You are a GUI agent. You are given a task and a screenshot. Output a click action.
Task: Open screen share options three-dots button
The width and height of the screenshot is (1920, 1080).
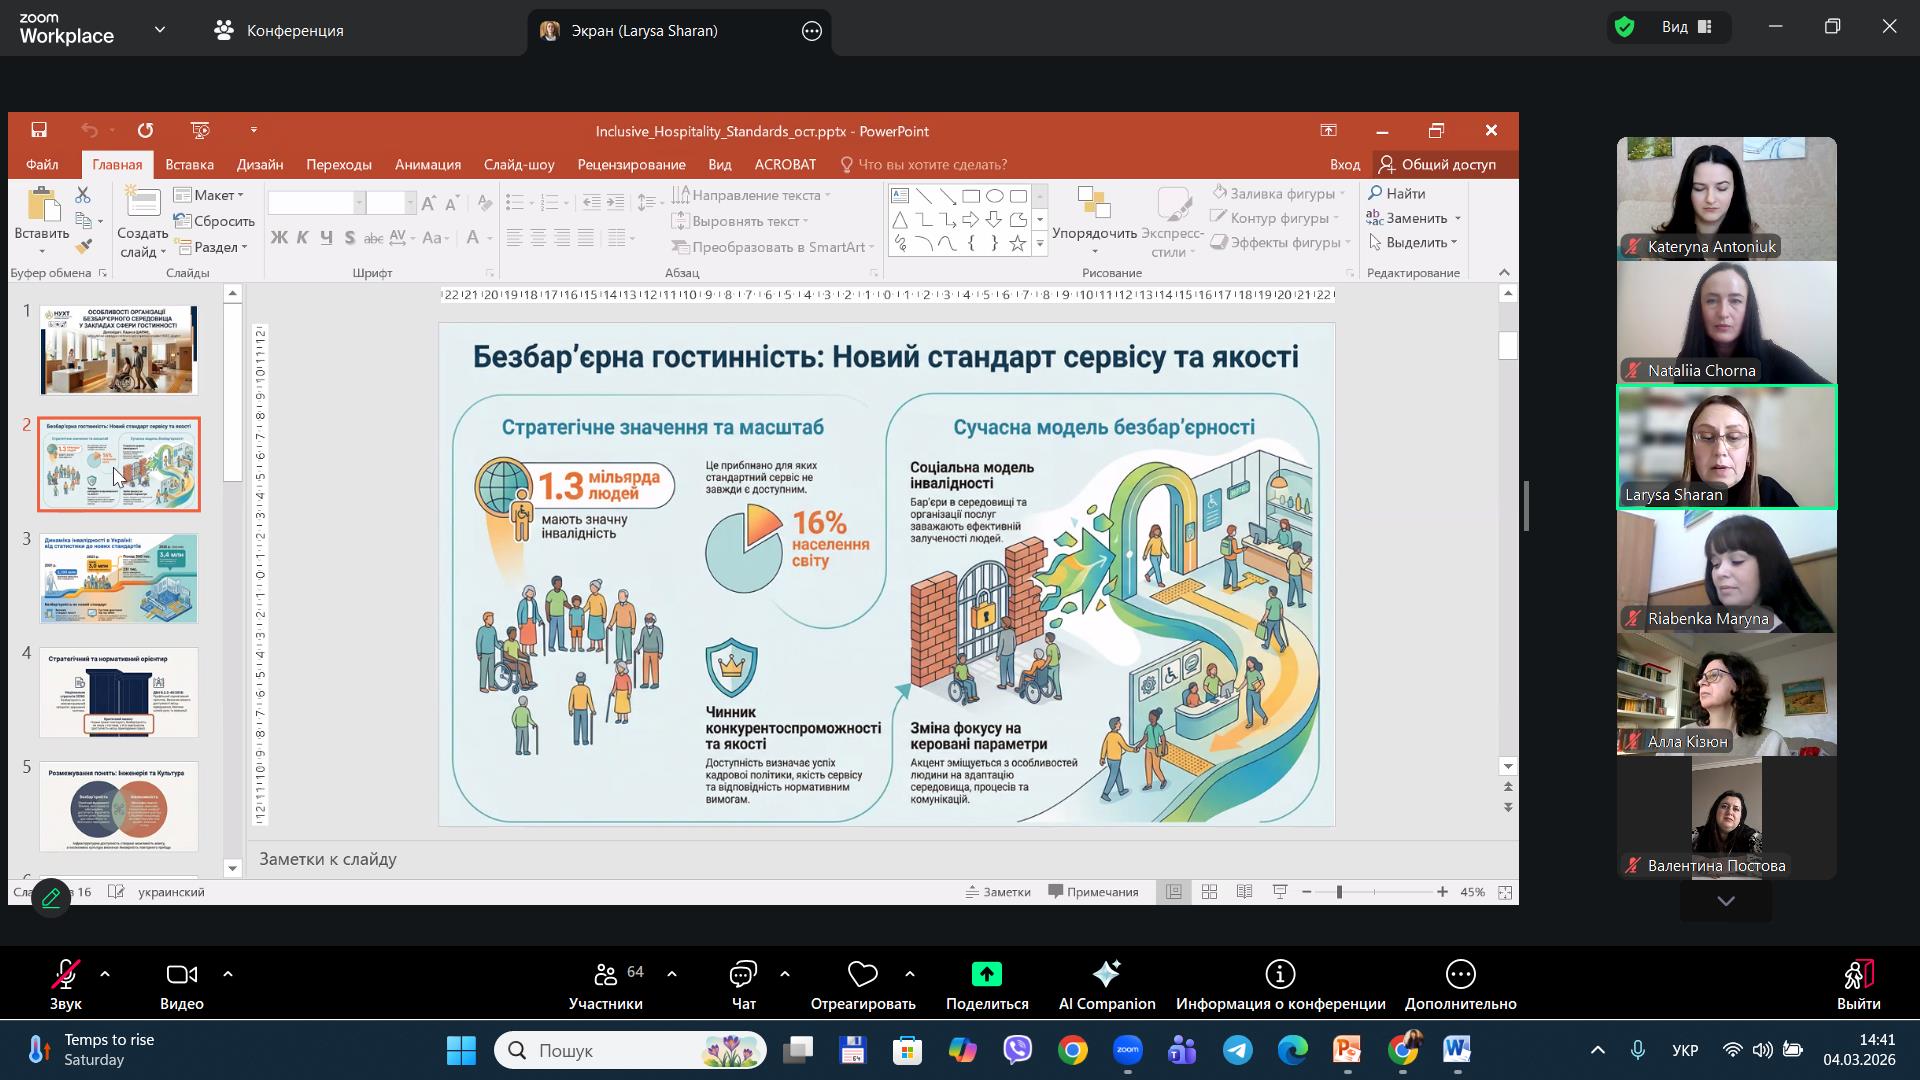coord(812,31)
